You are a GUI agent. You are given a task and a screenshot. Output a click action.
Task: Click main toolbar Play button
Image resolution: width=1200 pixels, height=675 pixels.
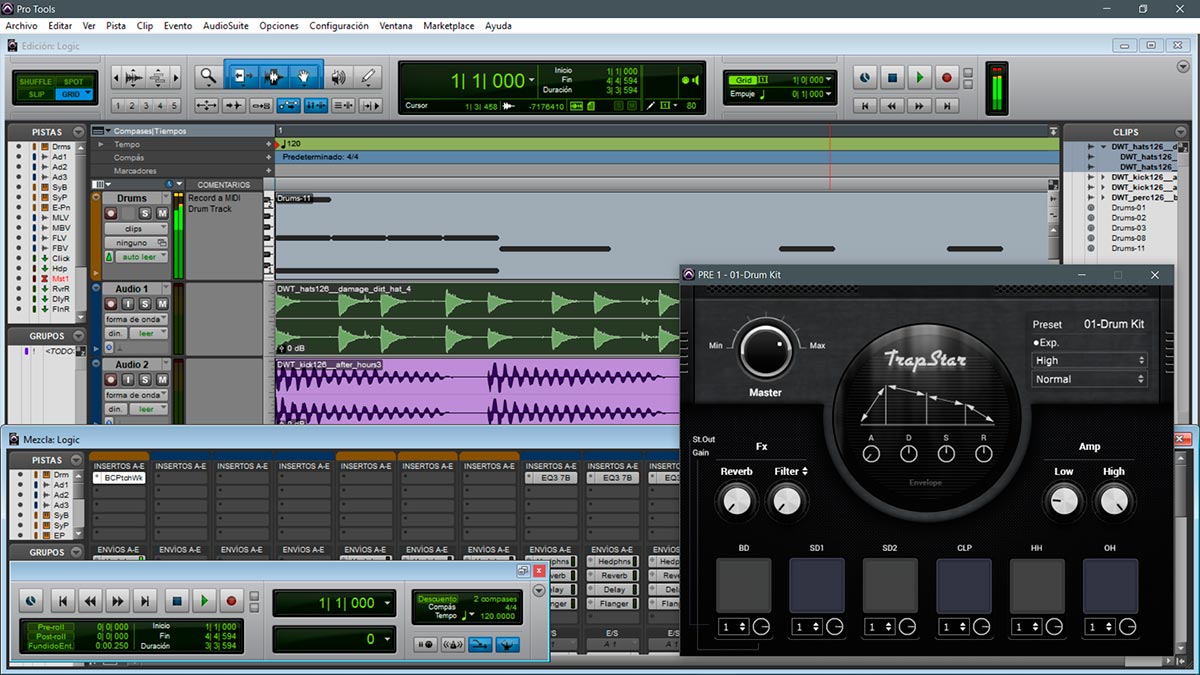click(x=919, y=77)
